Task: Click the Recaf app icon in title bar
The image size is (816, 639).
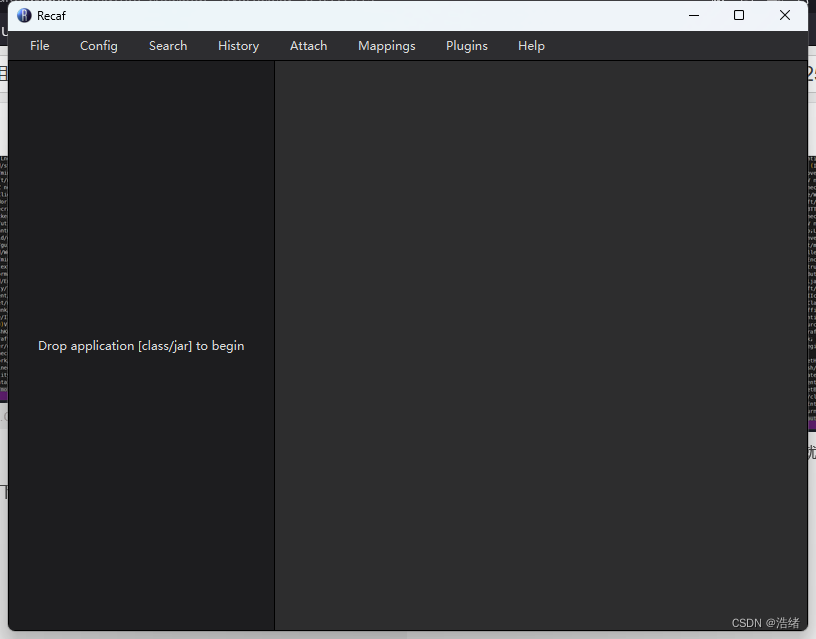Action: [24, 16]
